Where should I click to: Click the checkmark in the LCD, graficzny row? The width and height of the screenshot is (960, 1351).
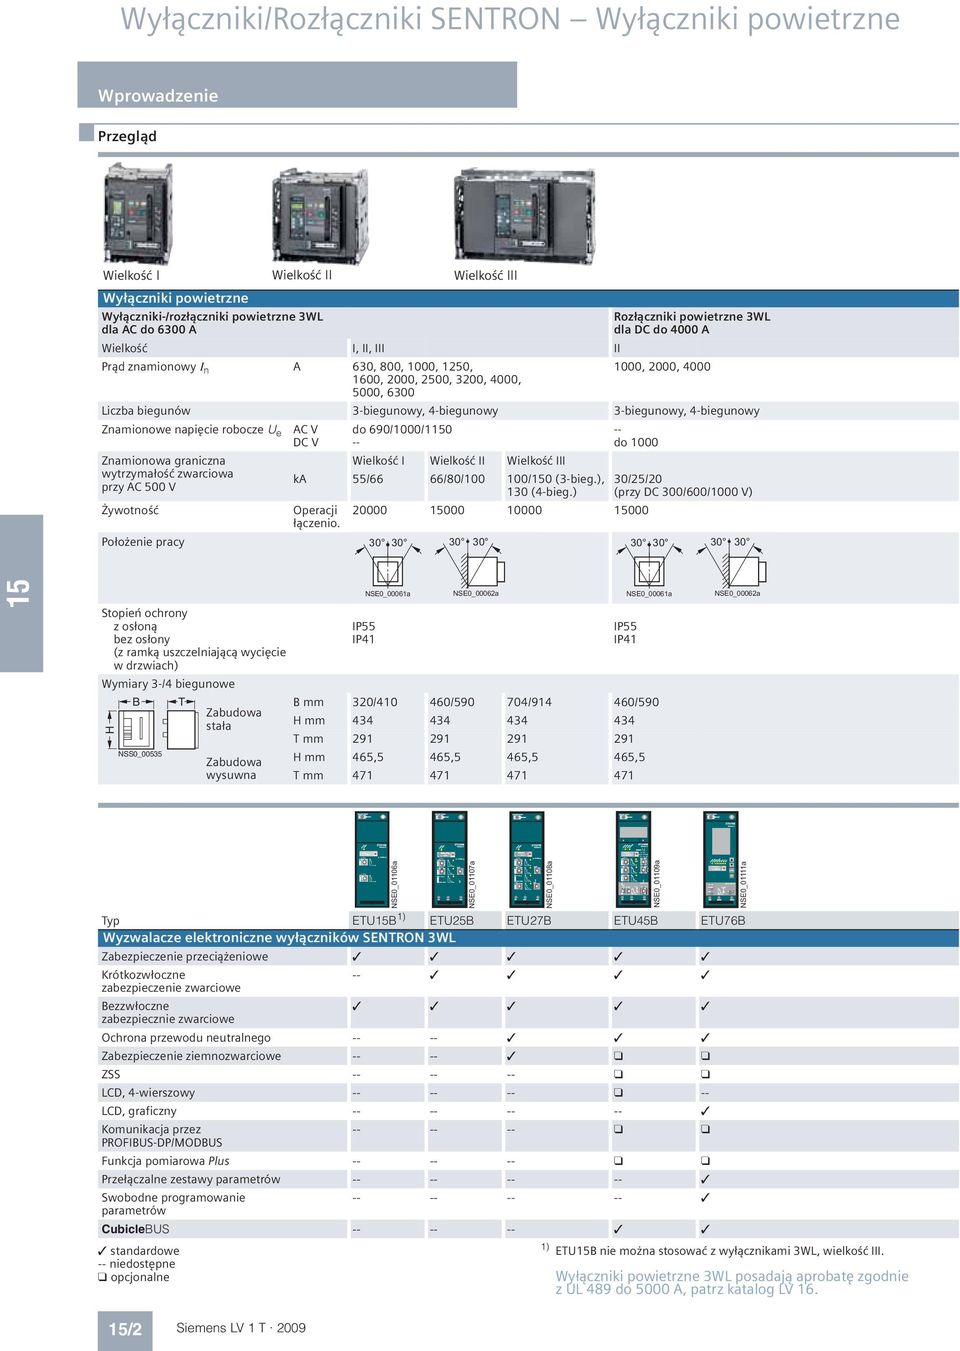tap(705, 1111)
